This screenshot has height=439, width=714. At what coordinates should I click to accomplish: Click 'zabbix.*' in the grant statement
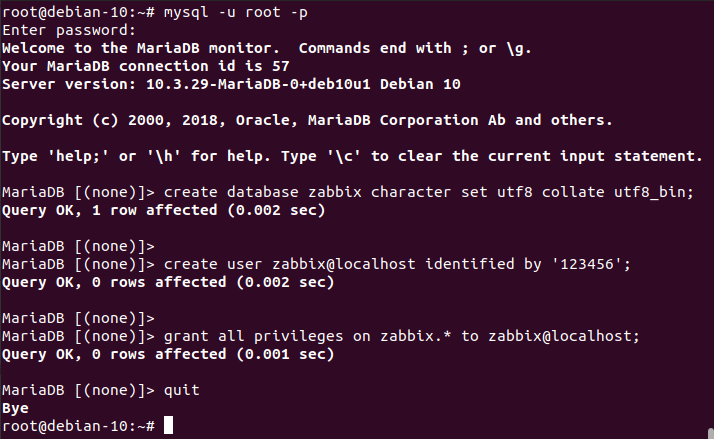pos(416,337)
